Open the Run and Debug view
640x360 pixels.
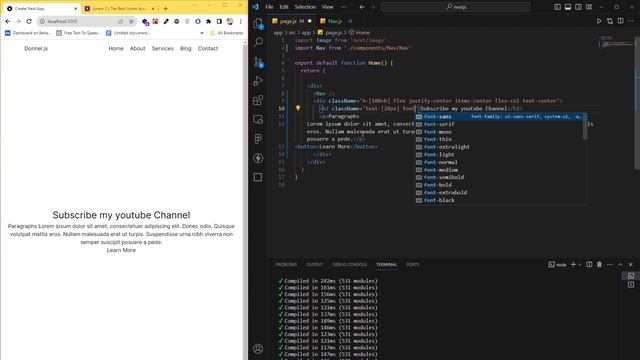pos(258,81)
